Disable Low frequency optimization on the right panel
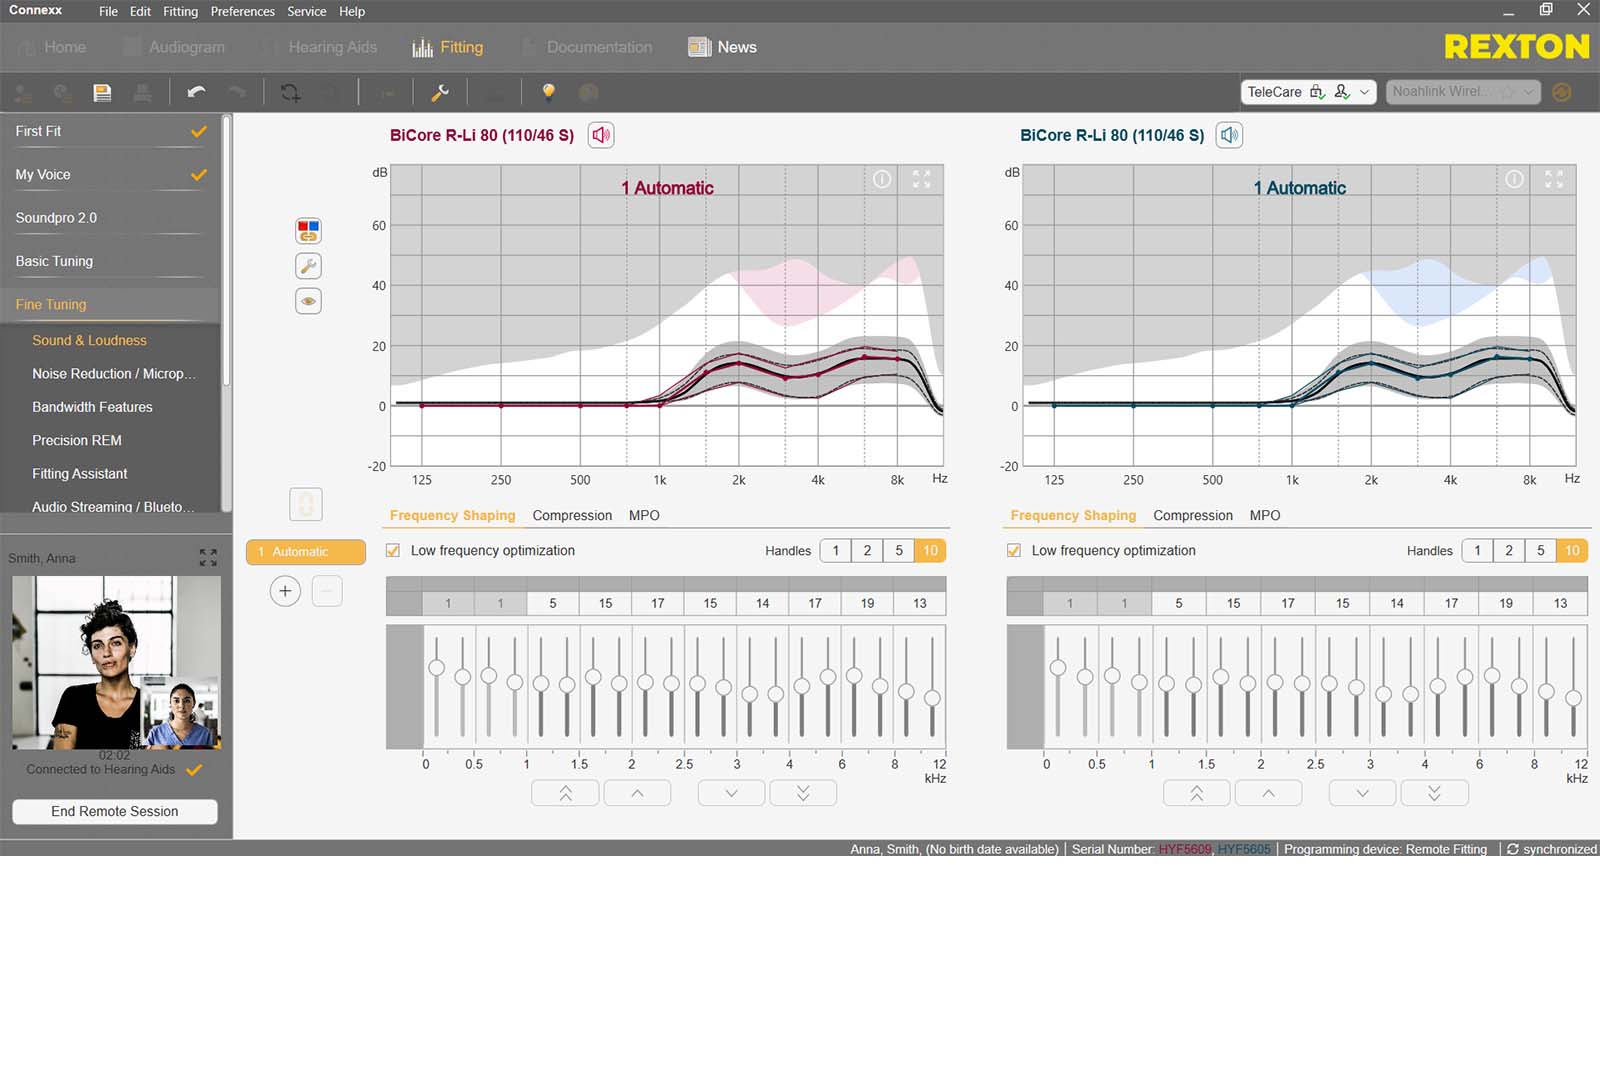The image size is (1600, 1067). pyautogui.click(x=1014, y=550)
